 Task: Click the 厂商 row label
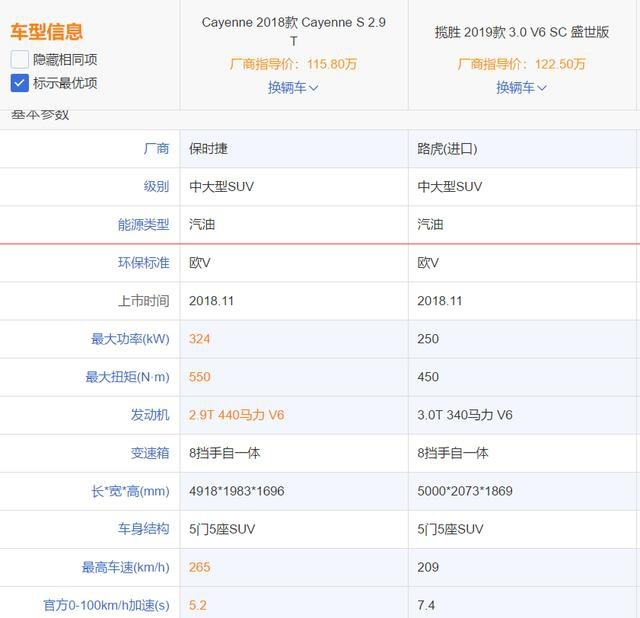pyautogui.click(x=156, y=149)
